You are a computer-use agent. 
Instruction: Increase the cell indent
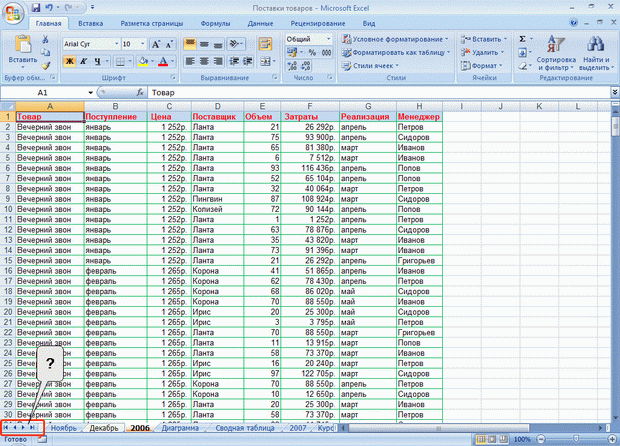248,61
